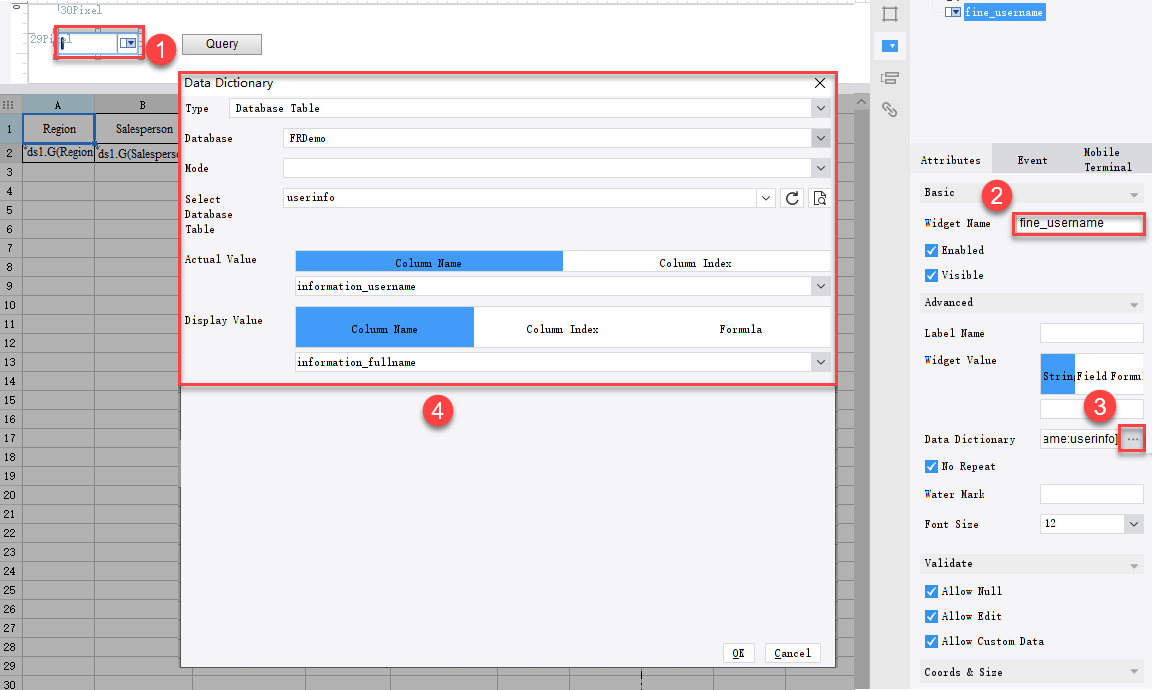The width and height of the screenshot is (1152, 690).
Task: Open the Data Dictionary ellipsis button
Action: (1133, 439)
